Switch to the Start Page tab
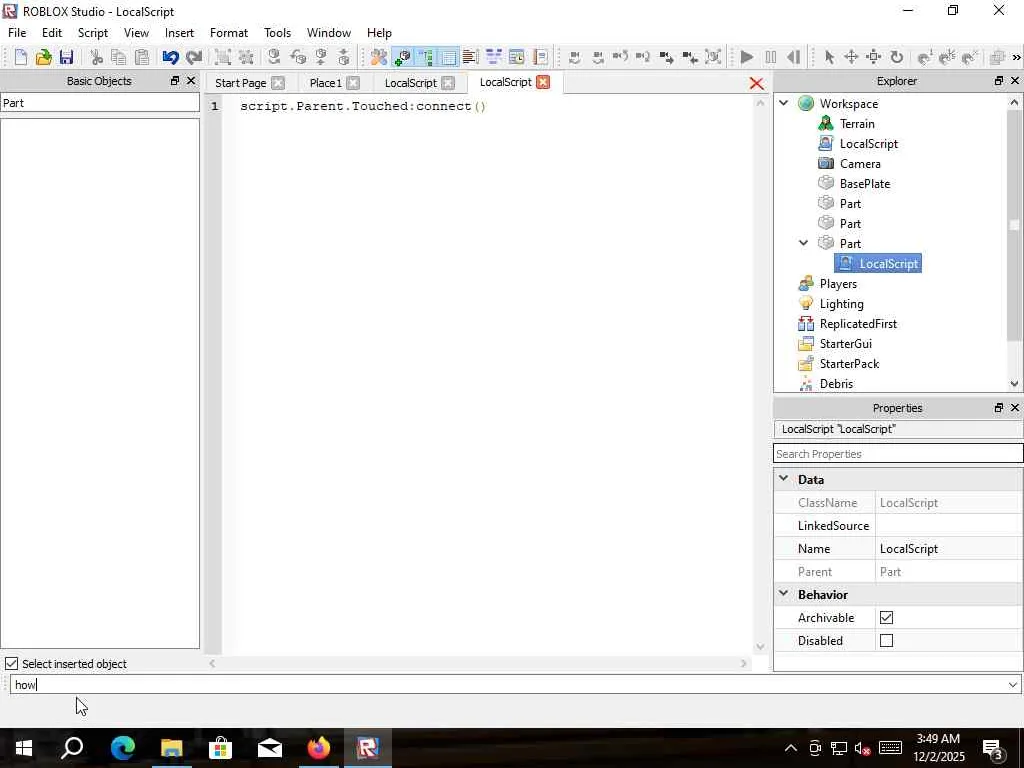Image resolution: width=1024 pixels, height=768 pixels. pyautogui.click(x=240, y=83)
